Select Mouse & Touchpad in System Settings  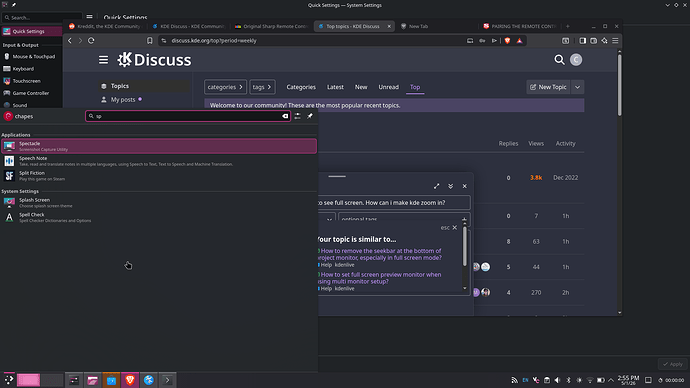(x=31, y=57)
